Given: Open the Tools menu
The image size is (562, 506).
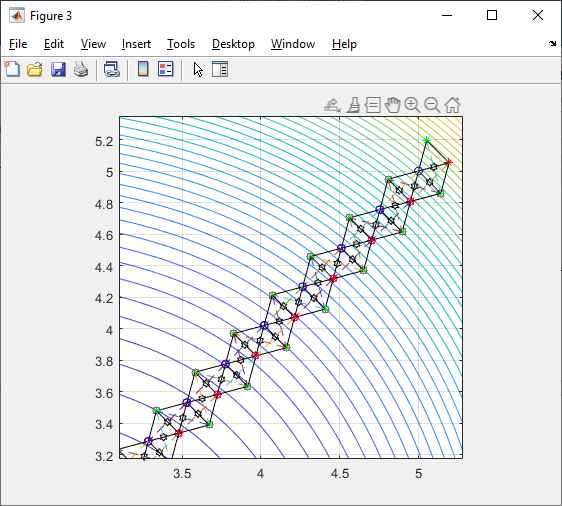Looking at the screenshot, I should click(x=181, y=44).
